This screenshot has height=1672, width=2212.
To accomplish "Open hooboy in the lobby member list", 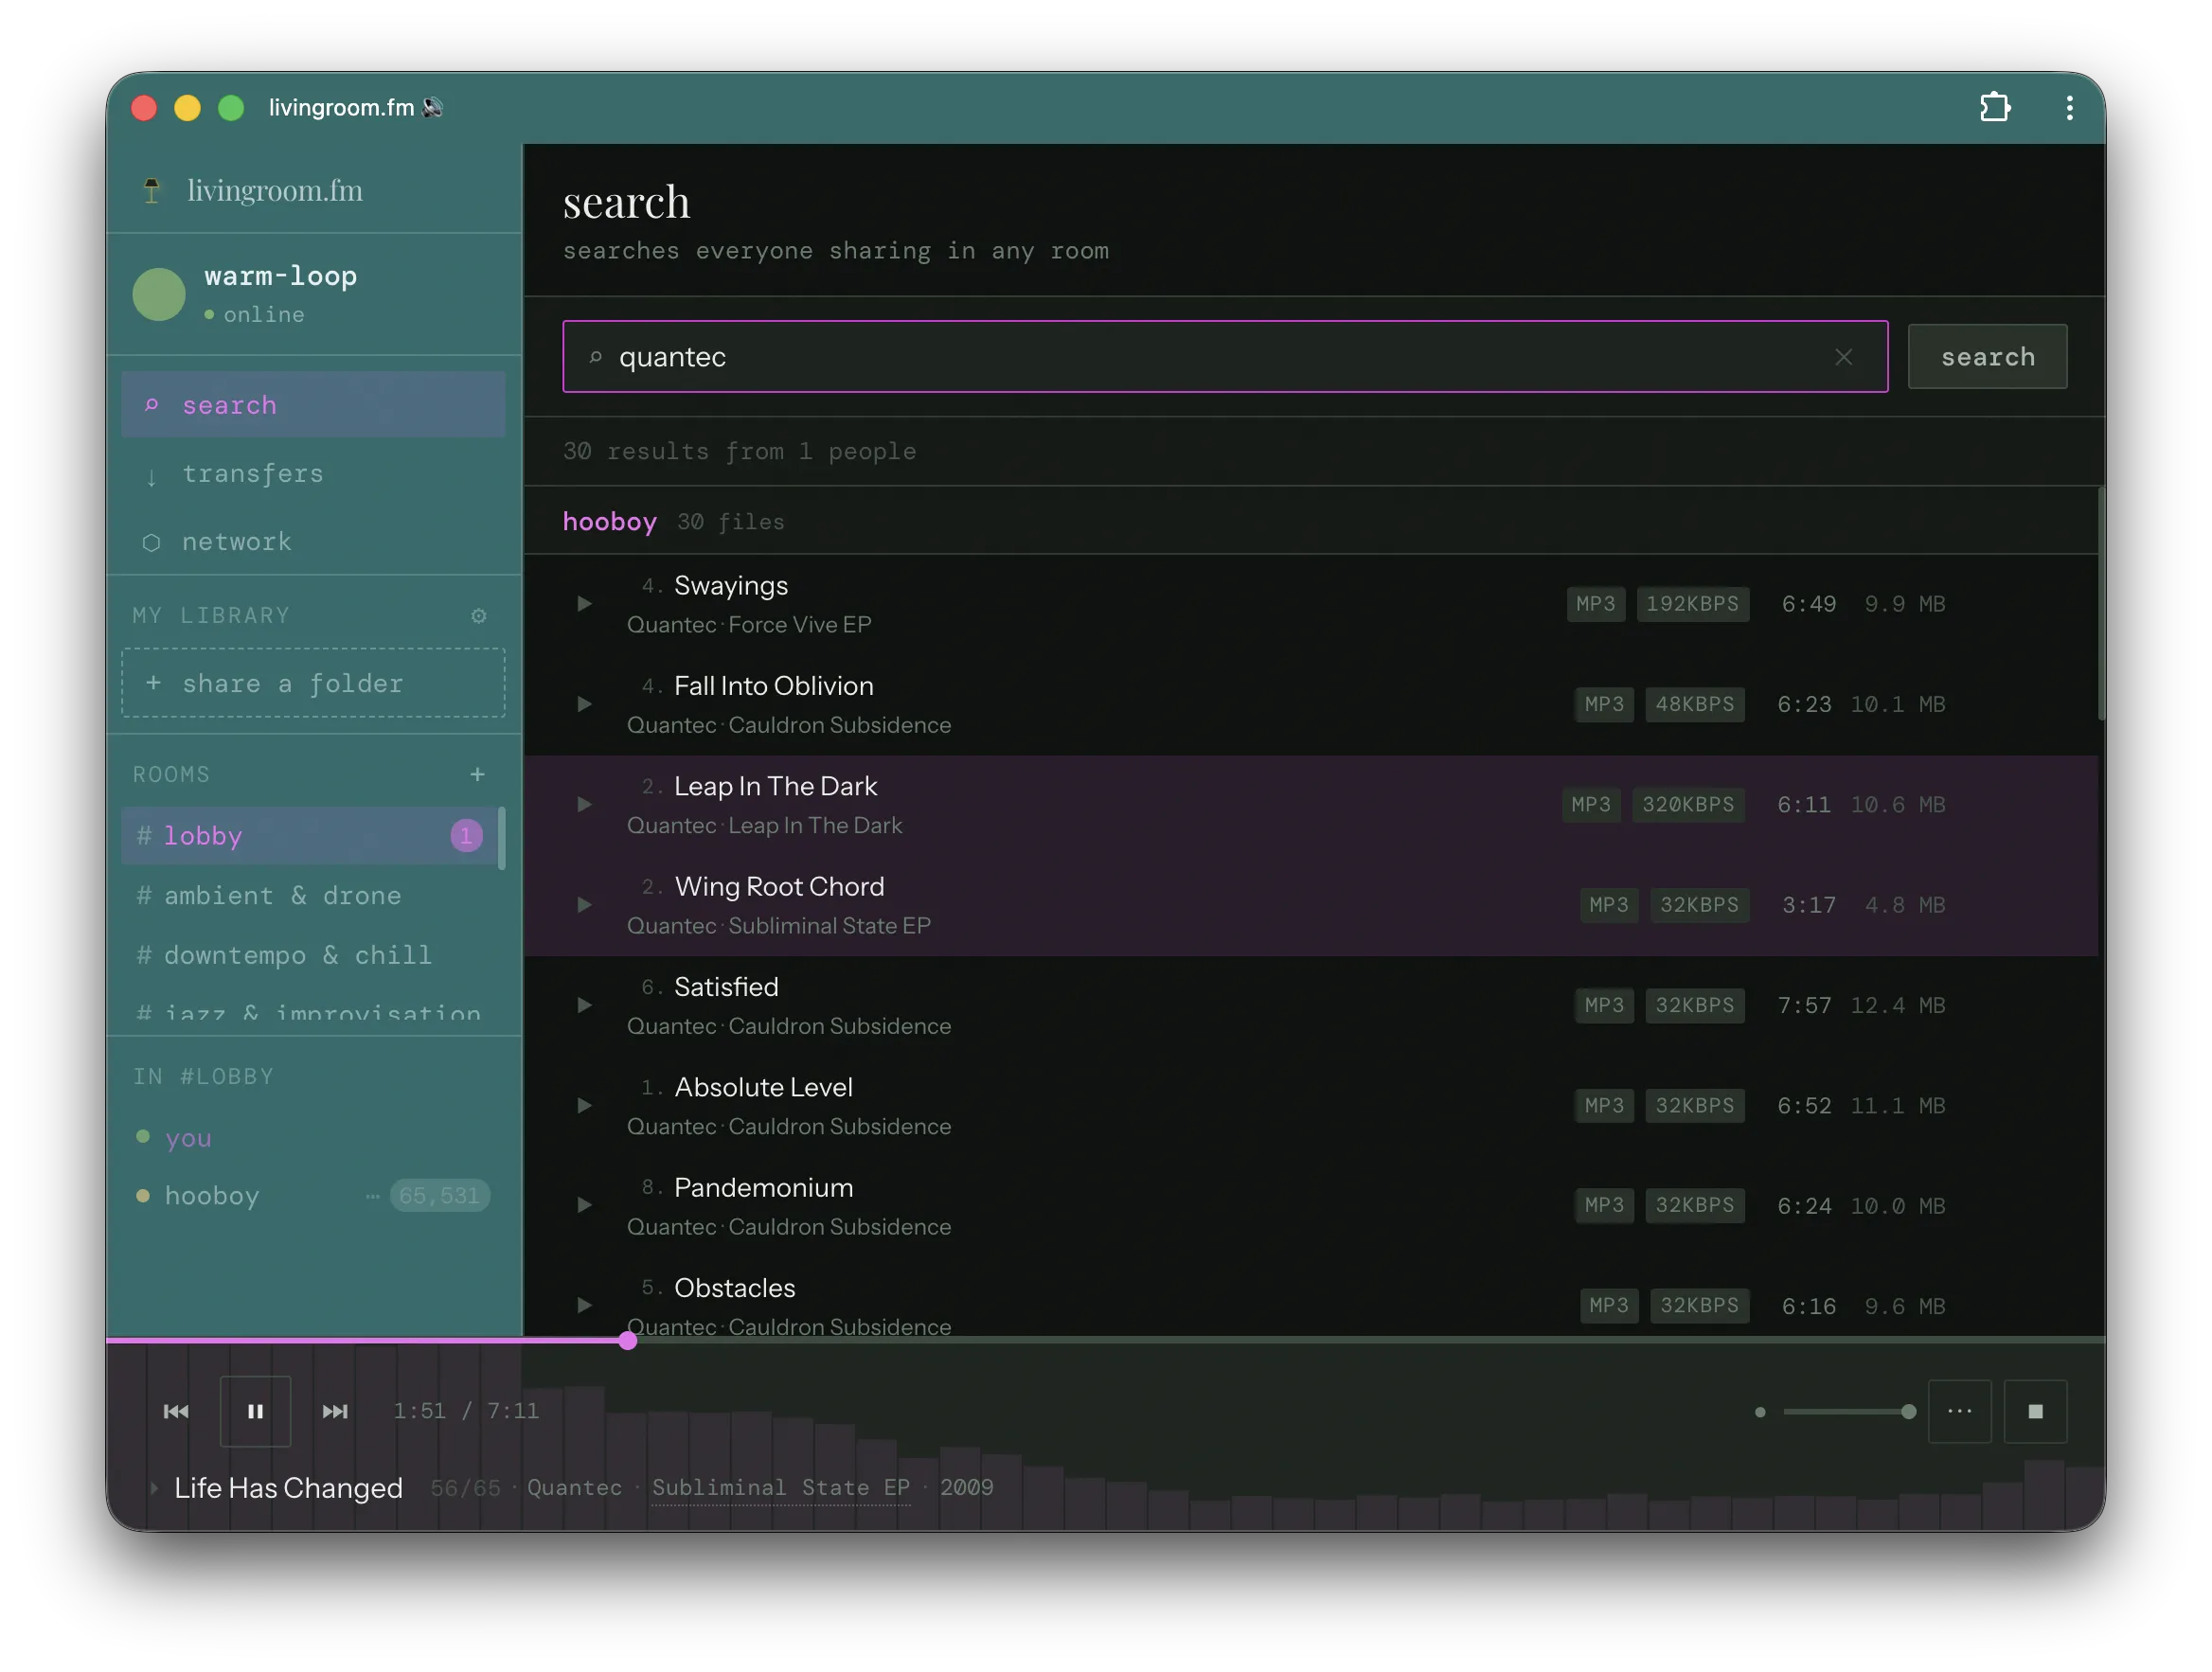I will 212,1196.
